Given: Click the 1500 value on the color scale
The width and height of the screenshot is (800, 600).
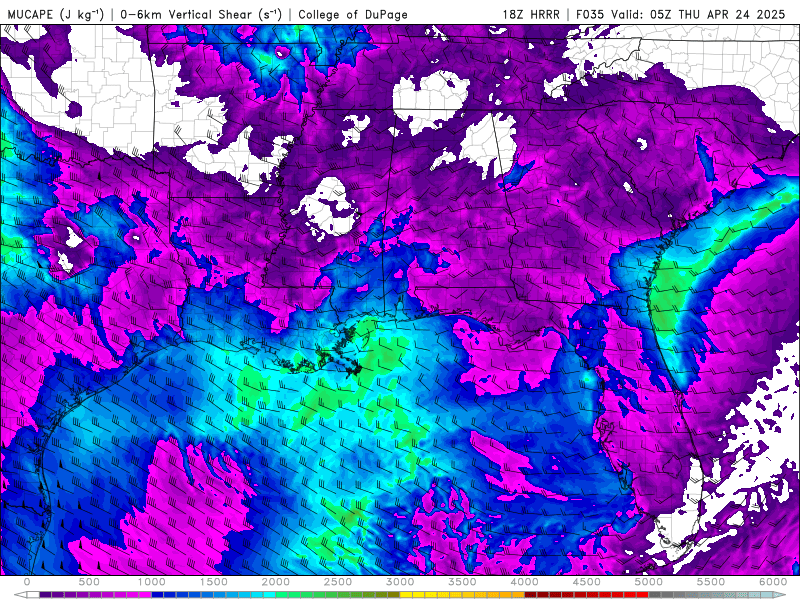Looking at the screenshot, I should click(x=214, y=582).
